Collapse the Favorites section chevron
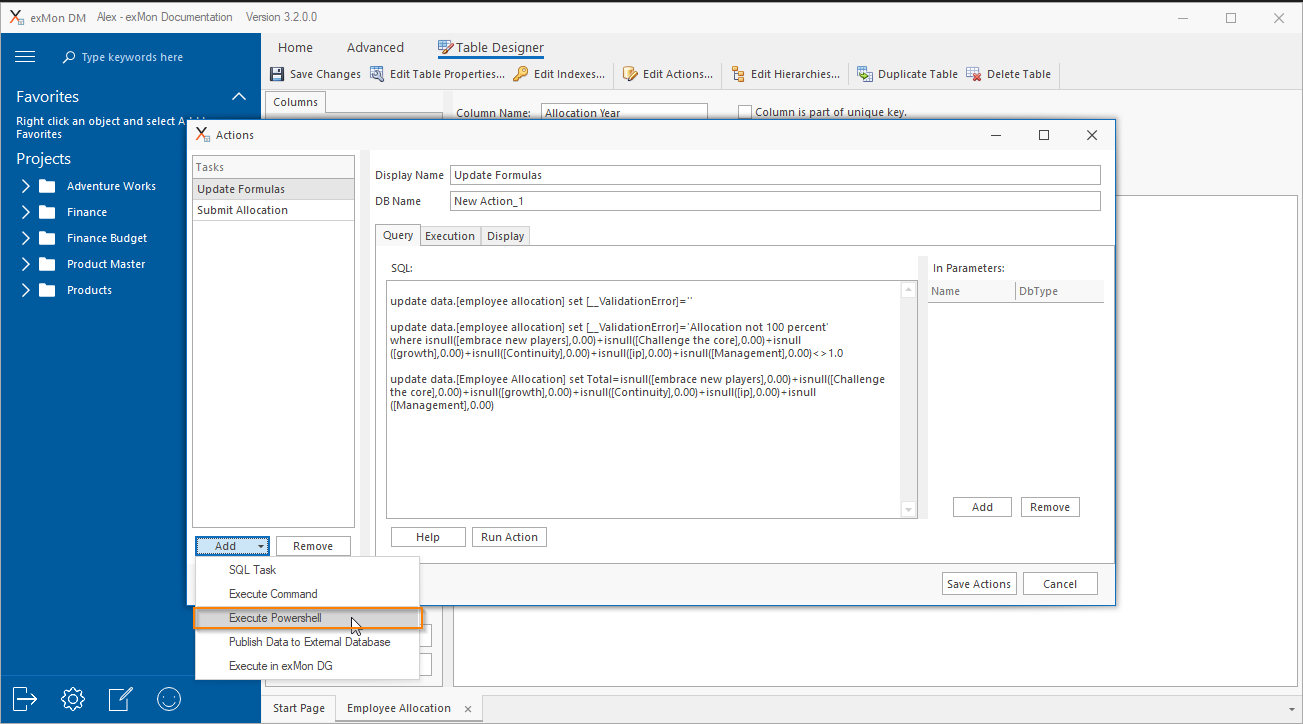The image size is (1303, 724). point(239,96)
